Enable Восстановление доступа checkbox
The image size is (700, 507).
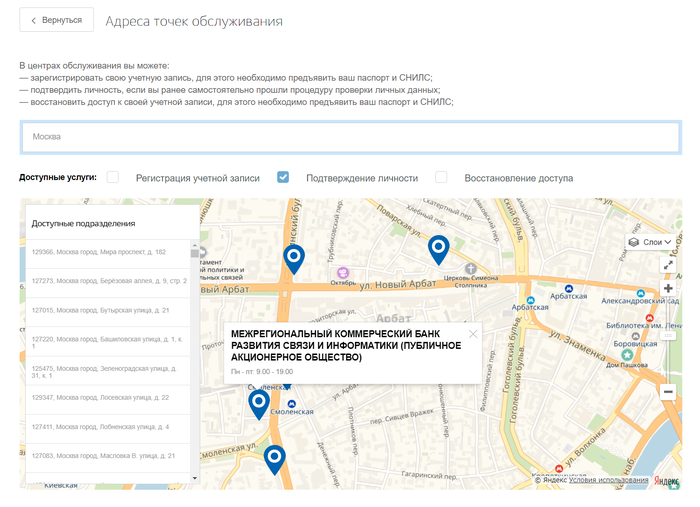(441, 177)
